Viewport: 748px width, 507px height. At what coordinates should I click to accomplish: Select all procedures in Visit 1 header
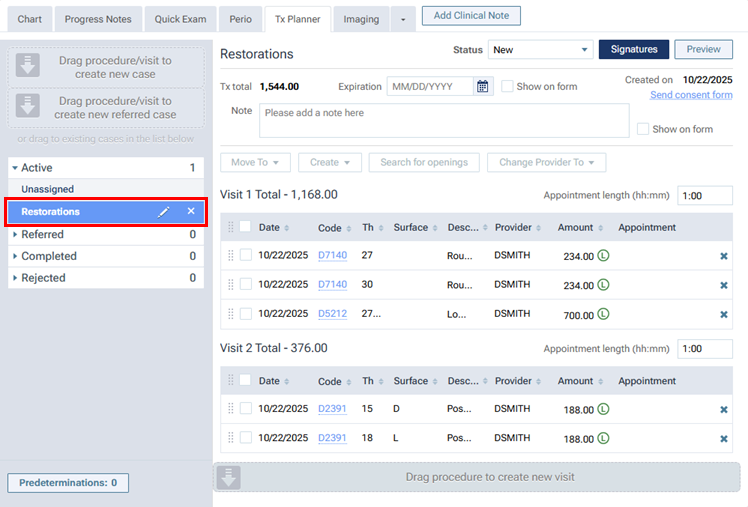pyautogui.click(x=246, y=227)
